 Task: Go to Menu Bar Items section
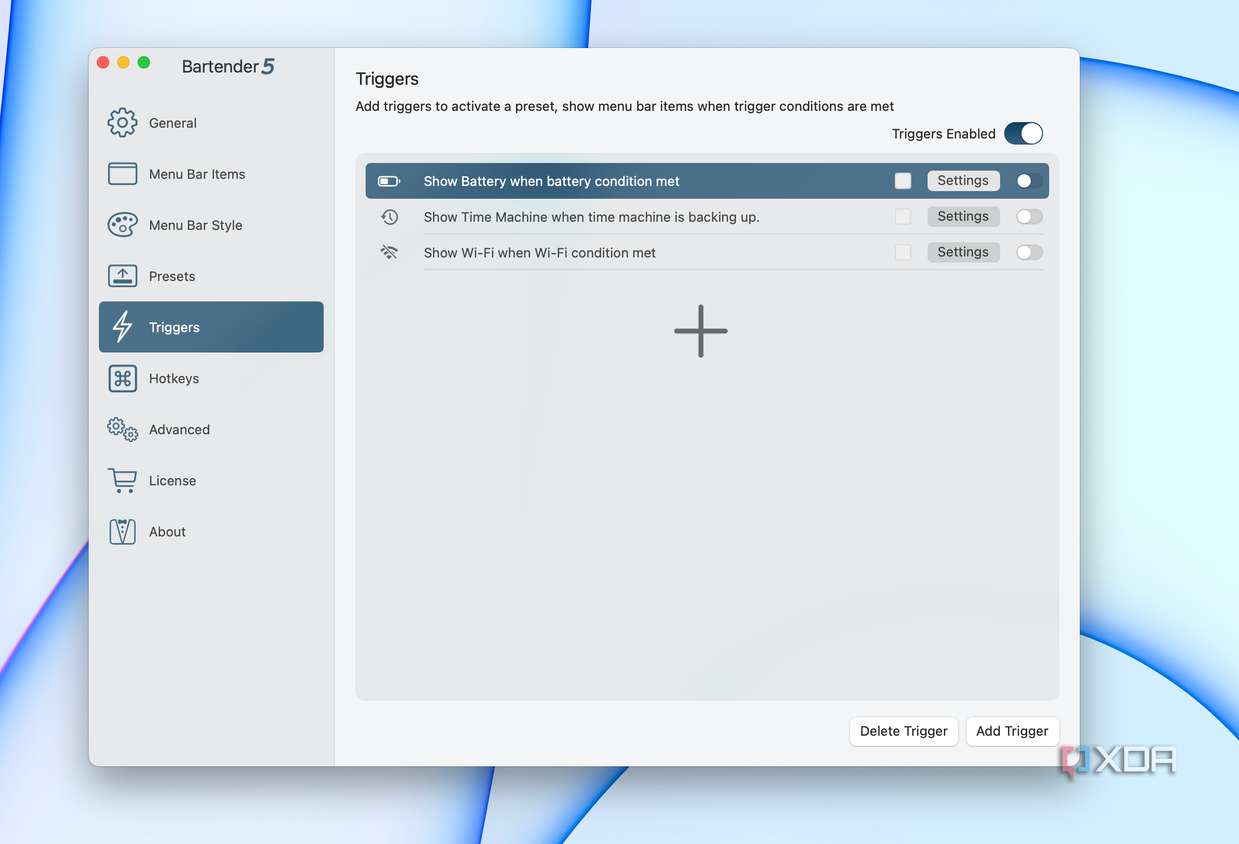click(197, 174)
